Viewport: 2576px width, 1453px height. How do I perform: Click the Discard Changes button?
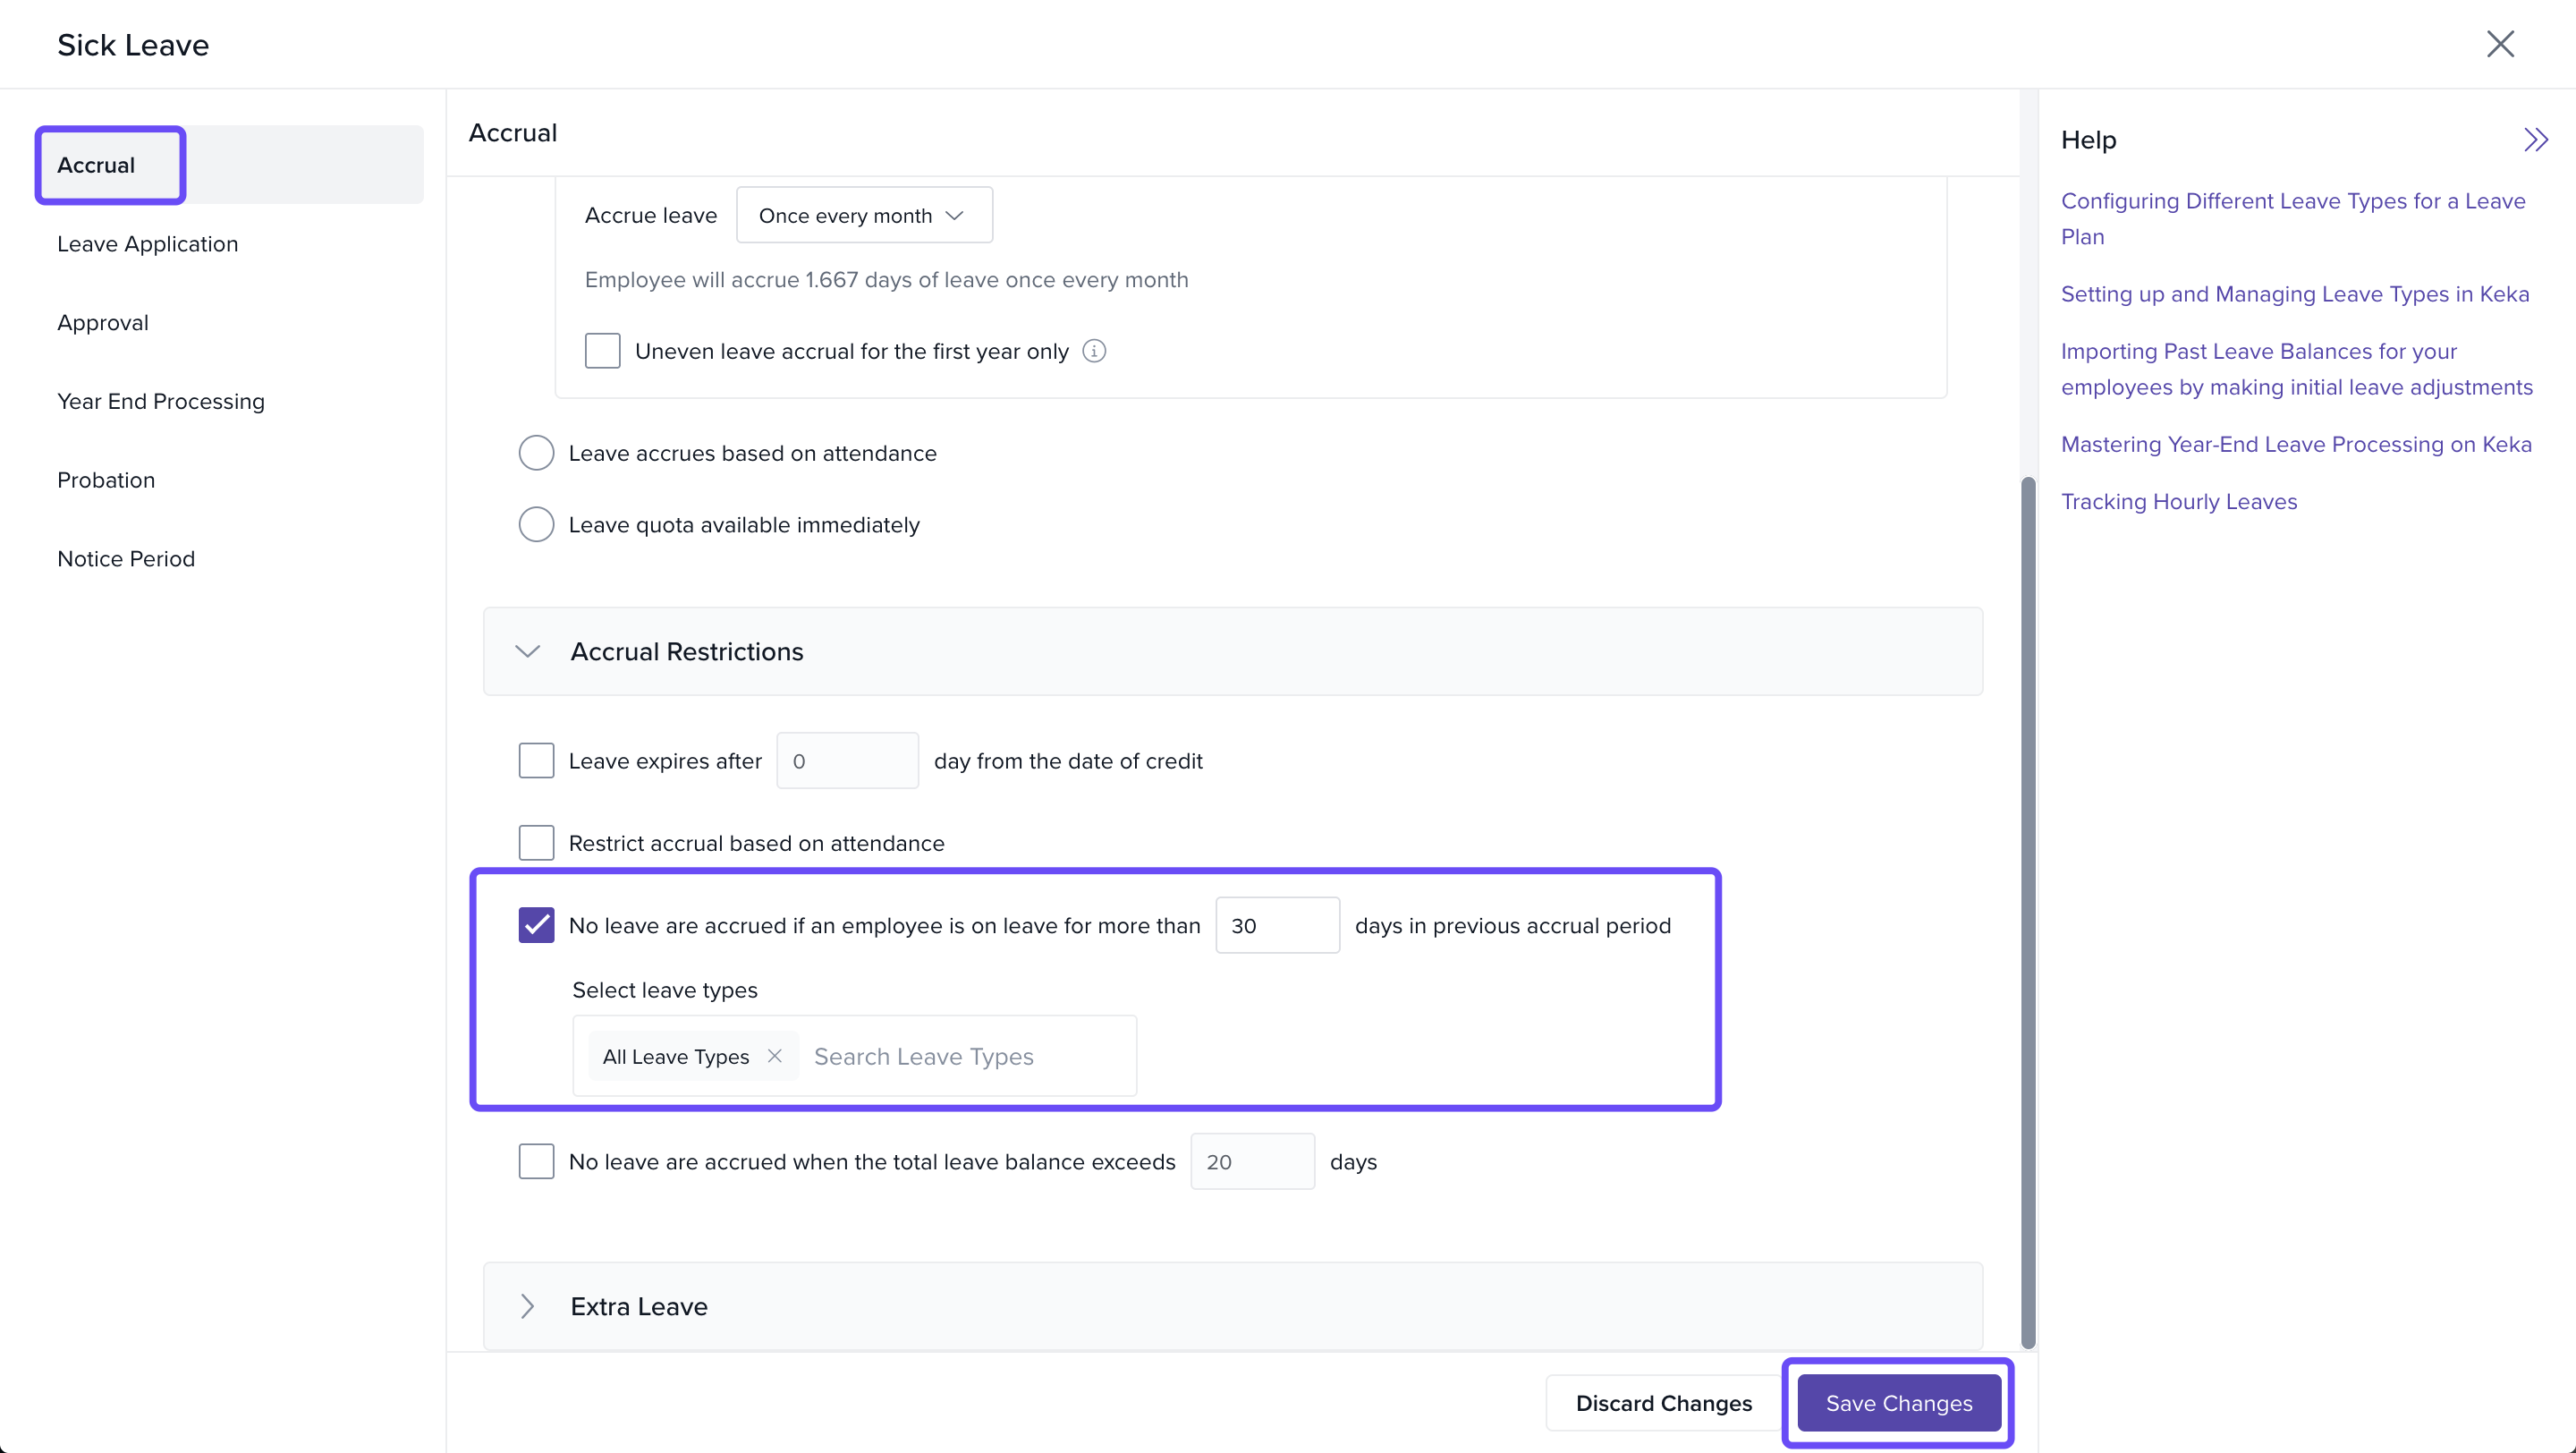click(x=1663, y=1403)
